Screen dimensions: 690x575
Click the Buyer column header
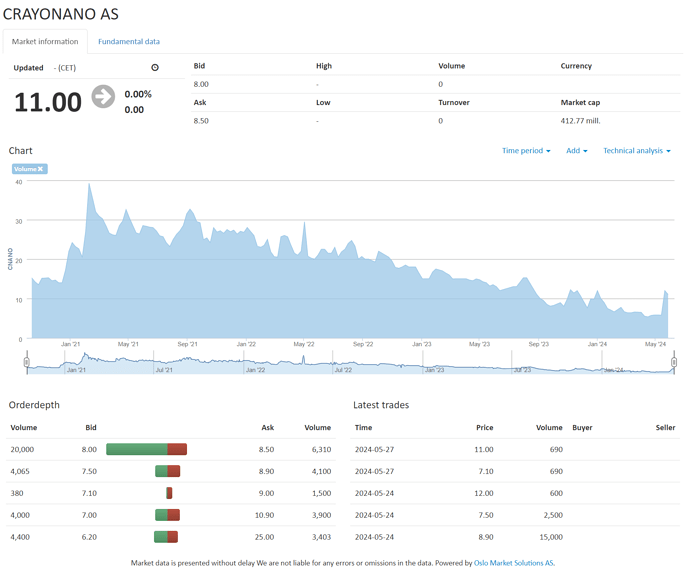(x=582, y=427)
